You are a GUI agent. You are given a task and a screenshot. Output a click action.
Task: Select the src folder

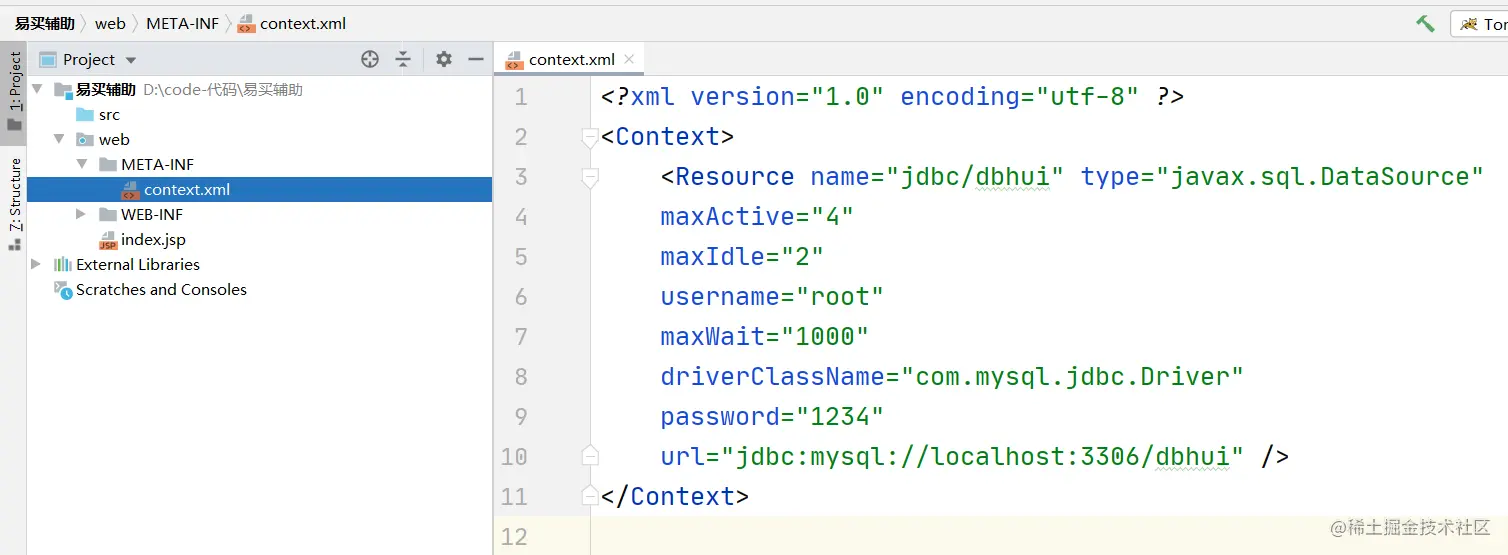point(108,115)
